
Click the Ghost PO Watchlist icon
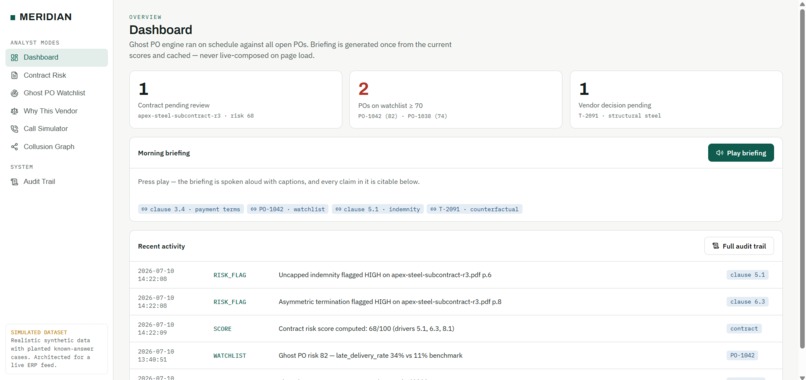(14, 93)
